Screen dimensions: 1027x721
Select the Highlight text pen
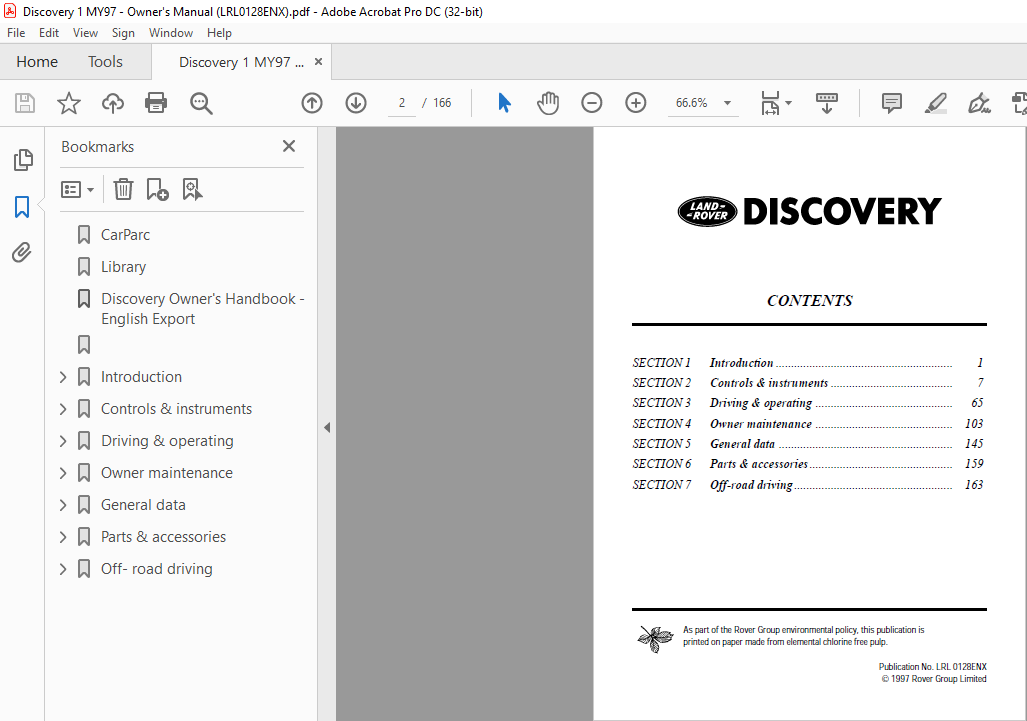pyautogui.click(x=935, y=103)
